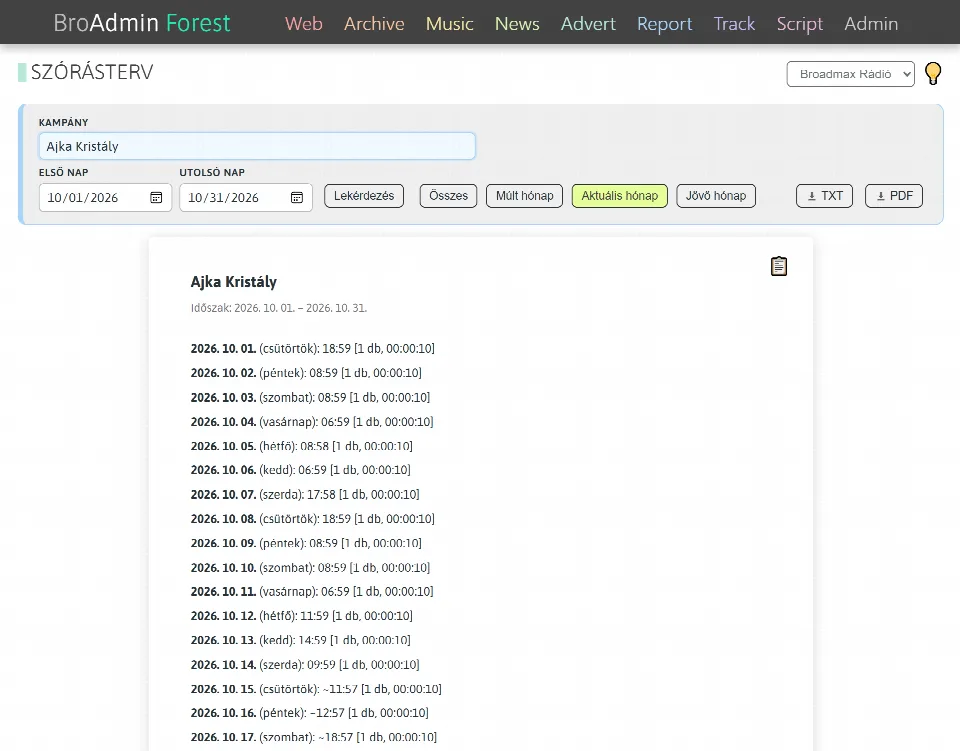Screen dimensions: 960x751
Task: Select the 2026. 10. 12. hétfő row
Action: point(302,616)
